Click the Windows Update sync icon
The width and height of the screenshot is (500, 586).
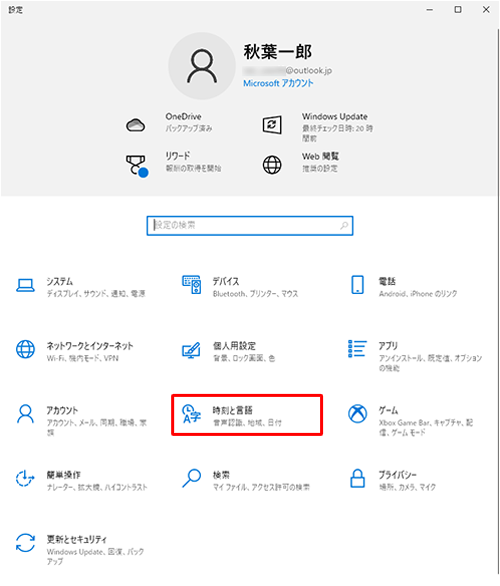[272, 125]
